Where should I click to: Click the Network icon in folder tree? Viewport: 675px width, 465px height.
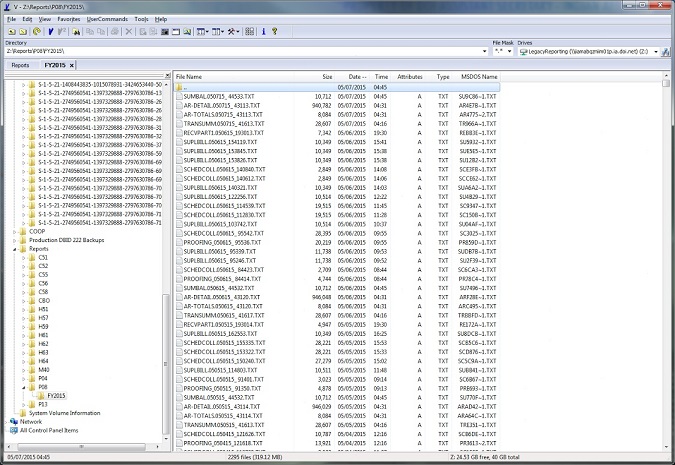tap(14, 422)
